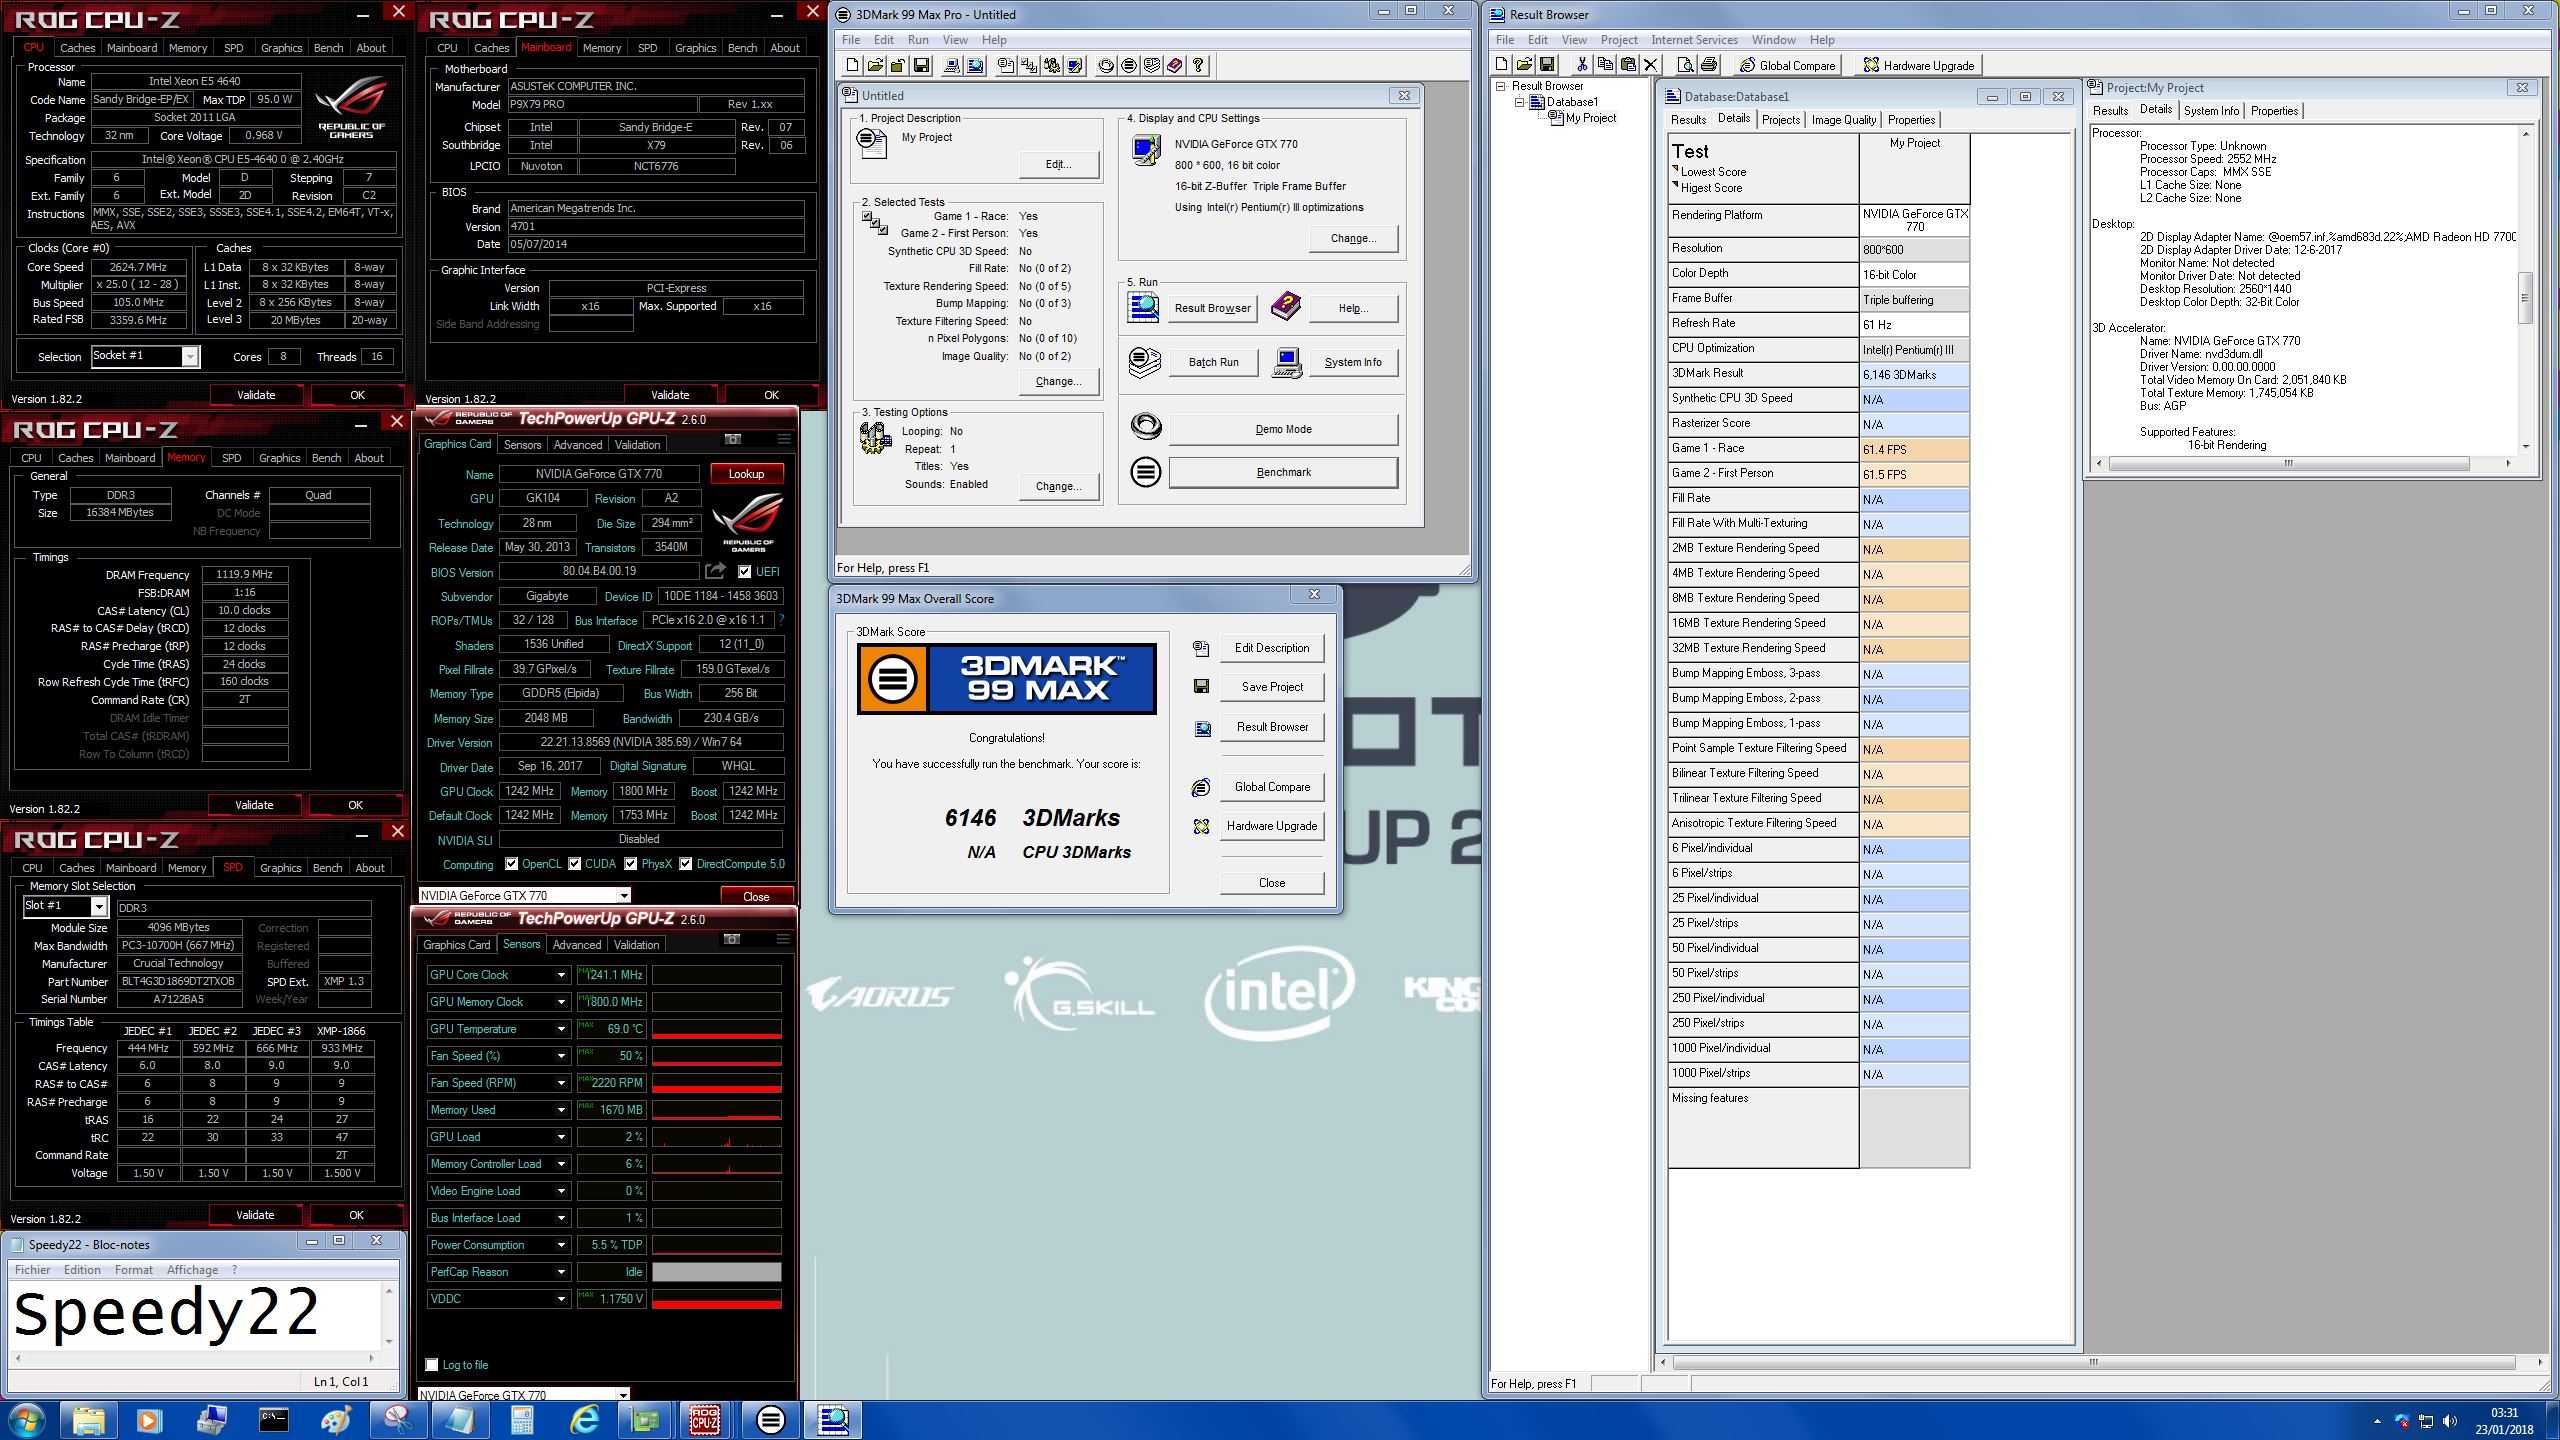Image resolution: width=2560 pixels, height=1440 pixels.
Task: Click Lookup button in GPU-Z
Action: coord(746,474)
